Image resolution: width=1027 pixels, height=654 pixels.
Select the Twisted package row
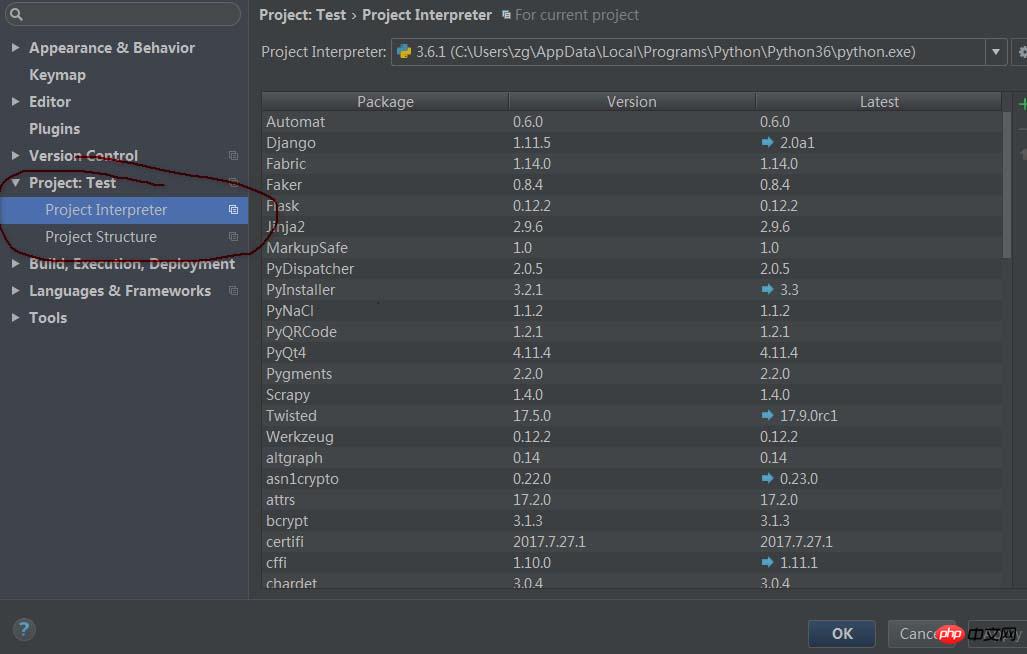[631, 415]
